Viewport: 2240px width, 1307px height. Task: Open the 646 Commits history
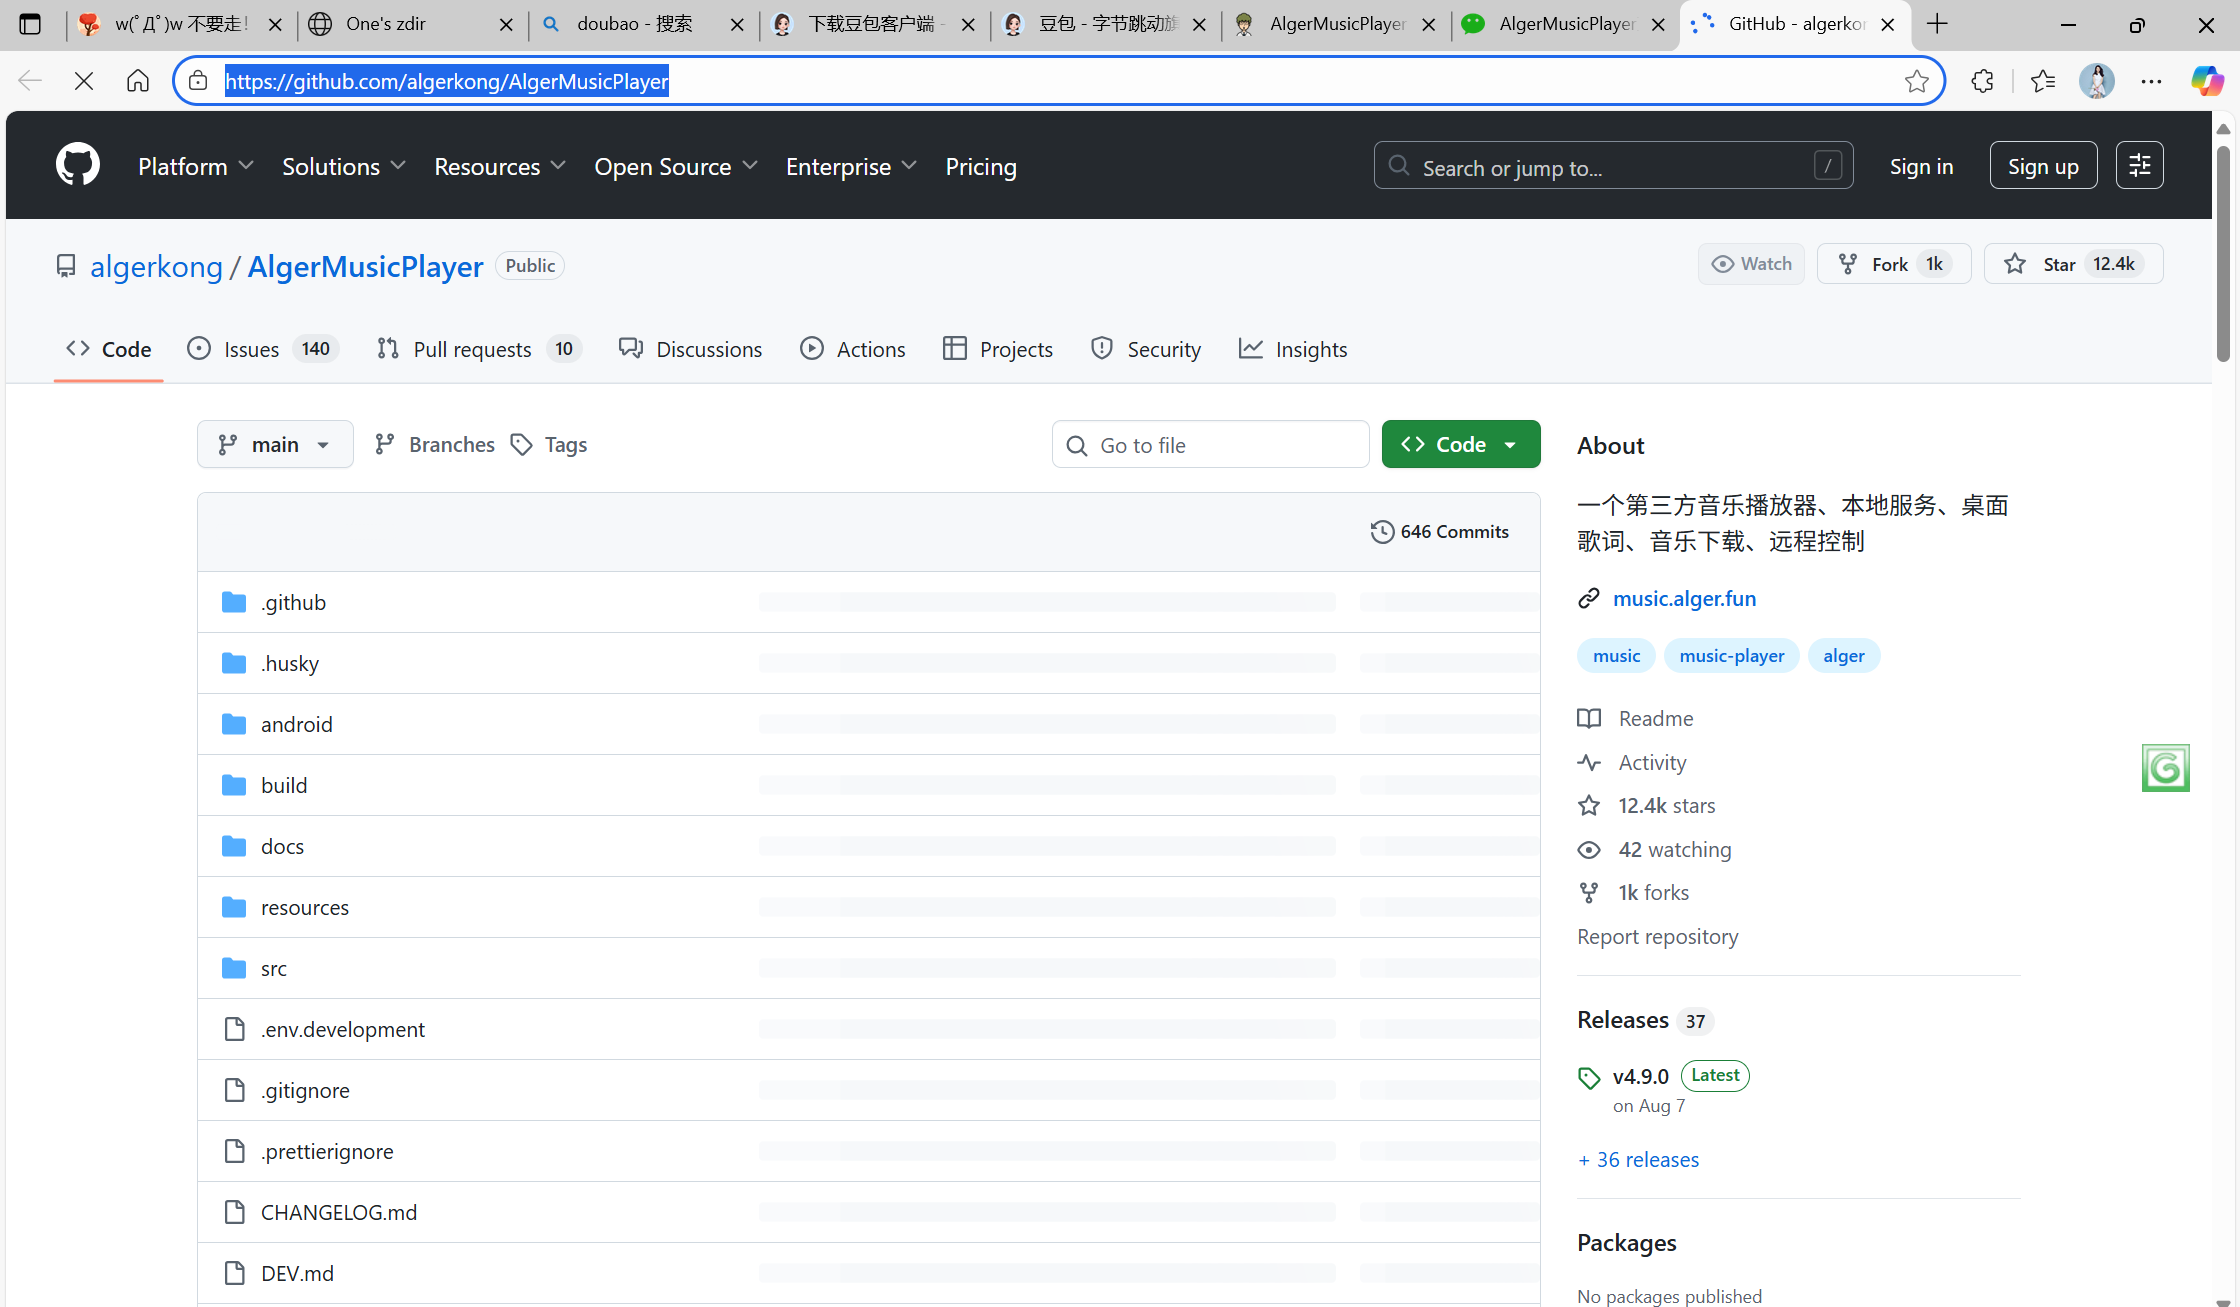[1440, 532]
